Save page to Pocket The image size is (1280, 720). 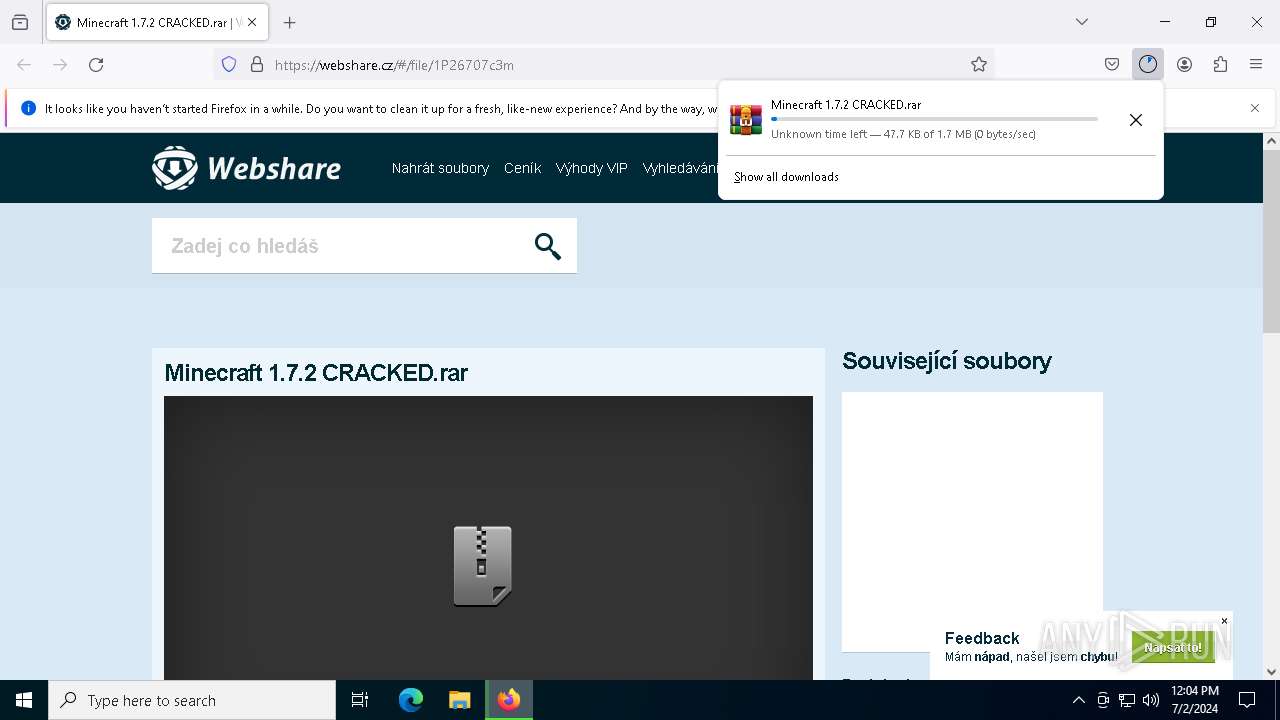click(x=1112, y=64)
